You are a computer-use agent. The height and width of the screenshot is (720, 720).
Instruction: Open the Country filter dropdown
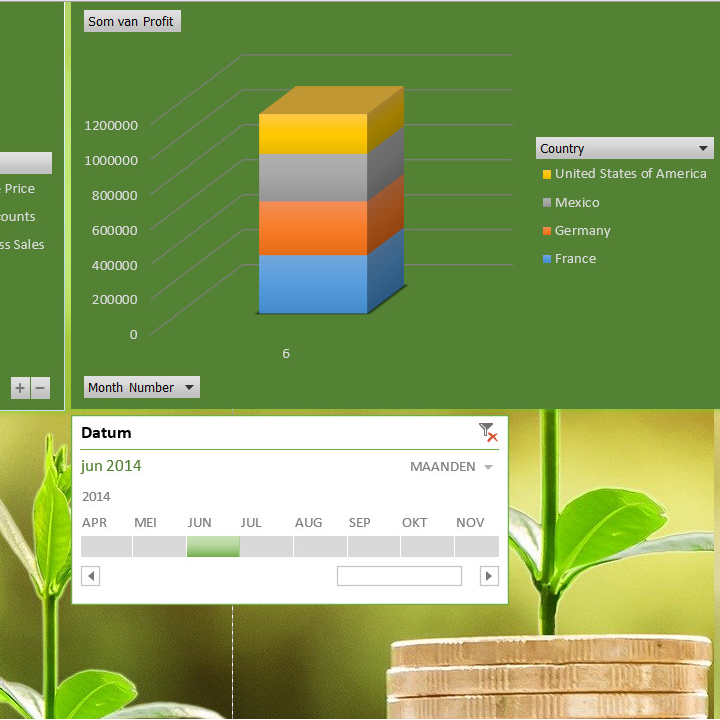[x=704, y=149]
